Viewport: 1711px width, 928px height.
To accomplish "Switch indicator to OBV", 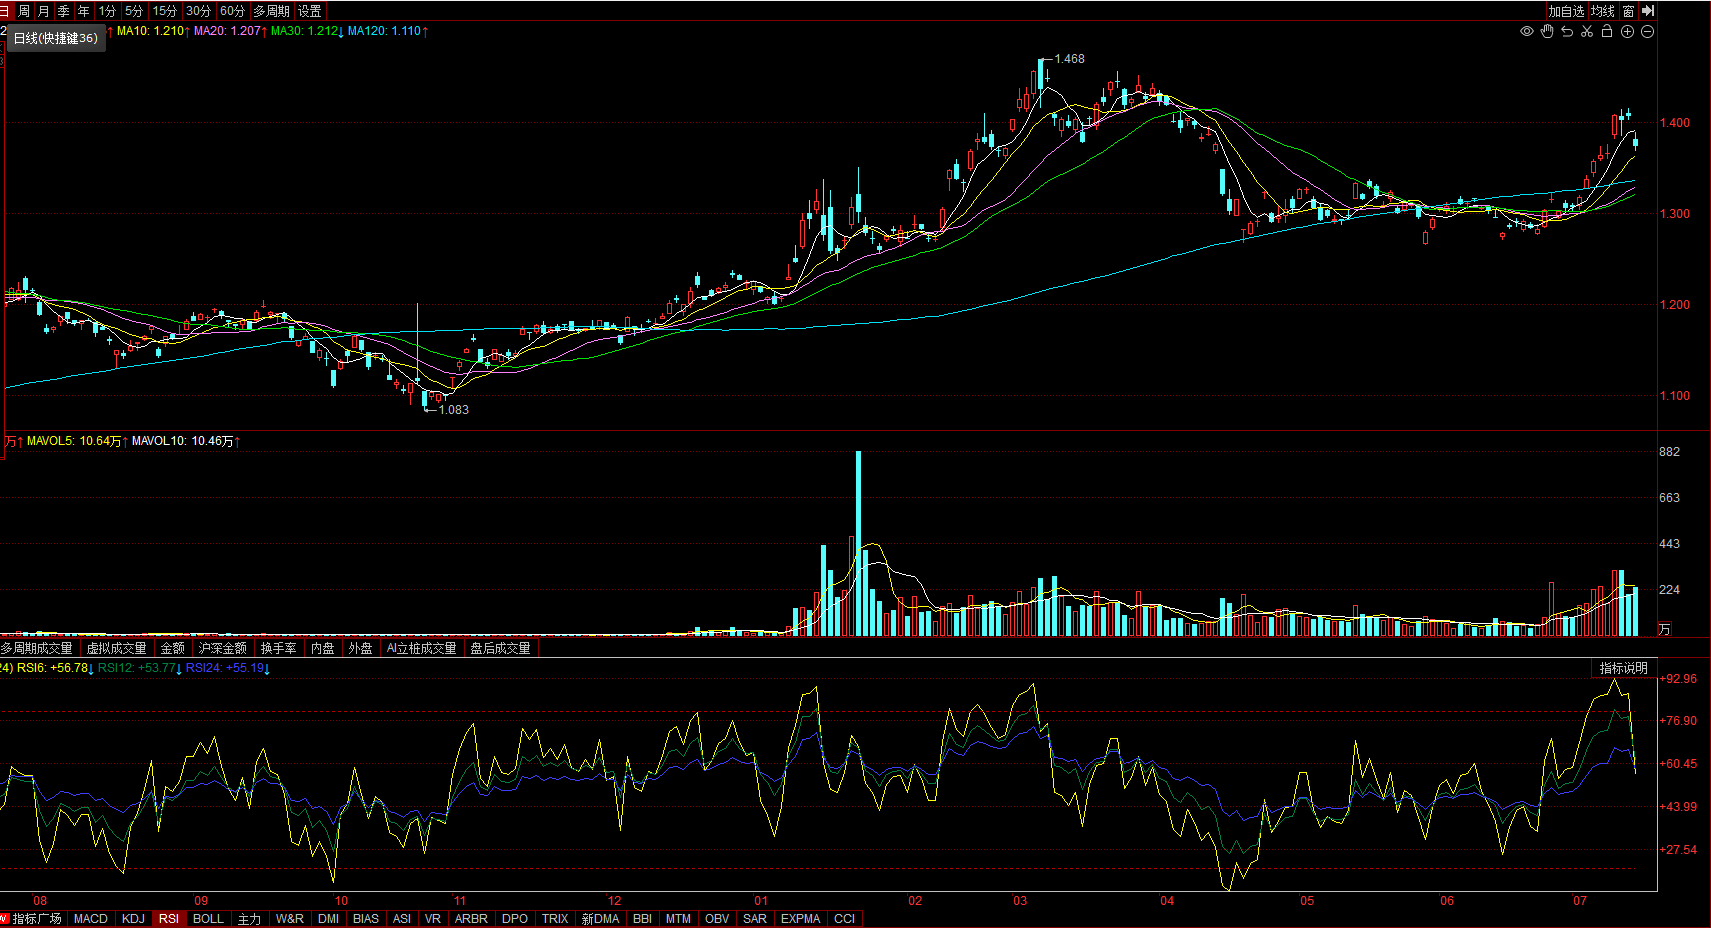I will click(x=717, y=919).
